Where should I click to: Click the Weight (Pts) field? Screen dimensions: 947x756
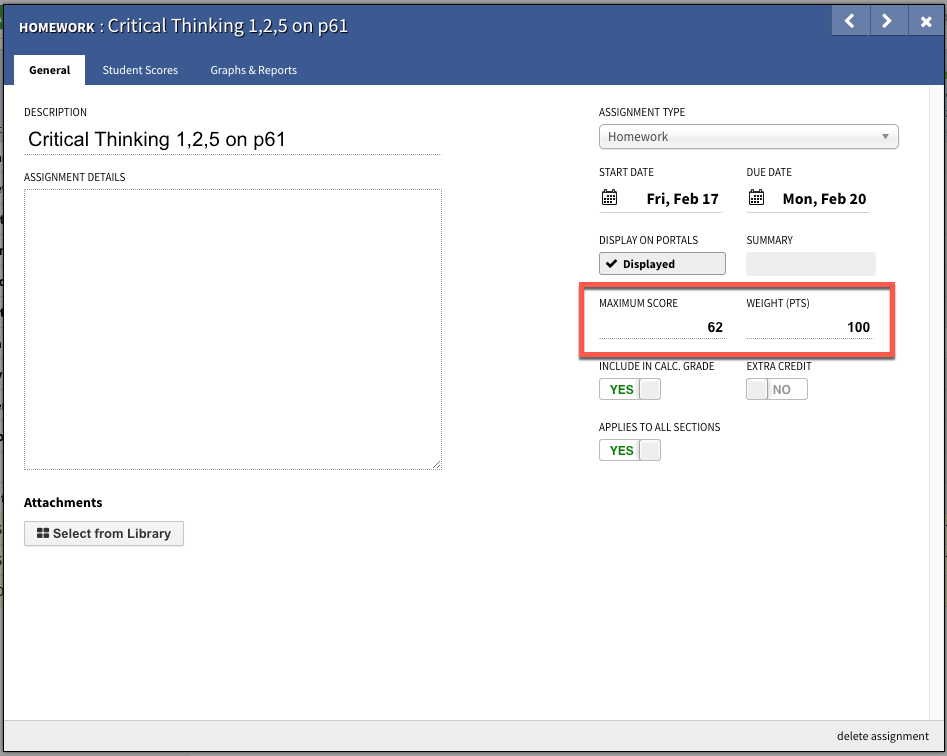pos(808,327)
